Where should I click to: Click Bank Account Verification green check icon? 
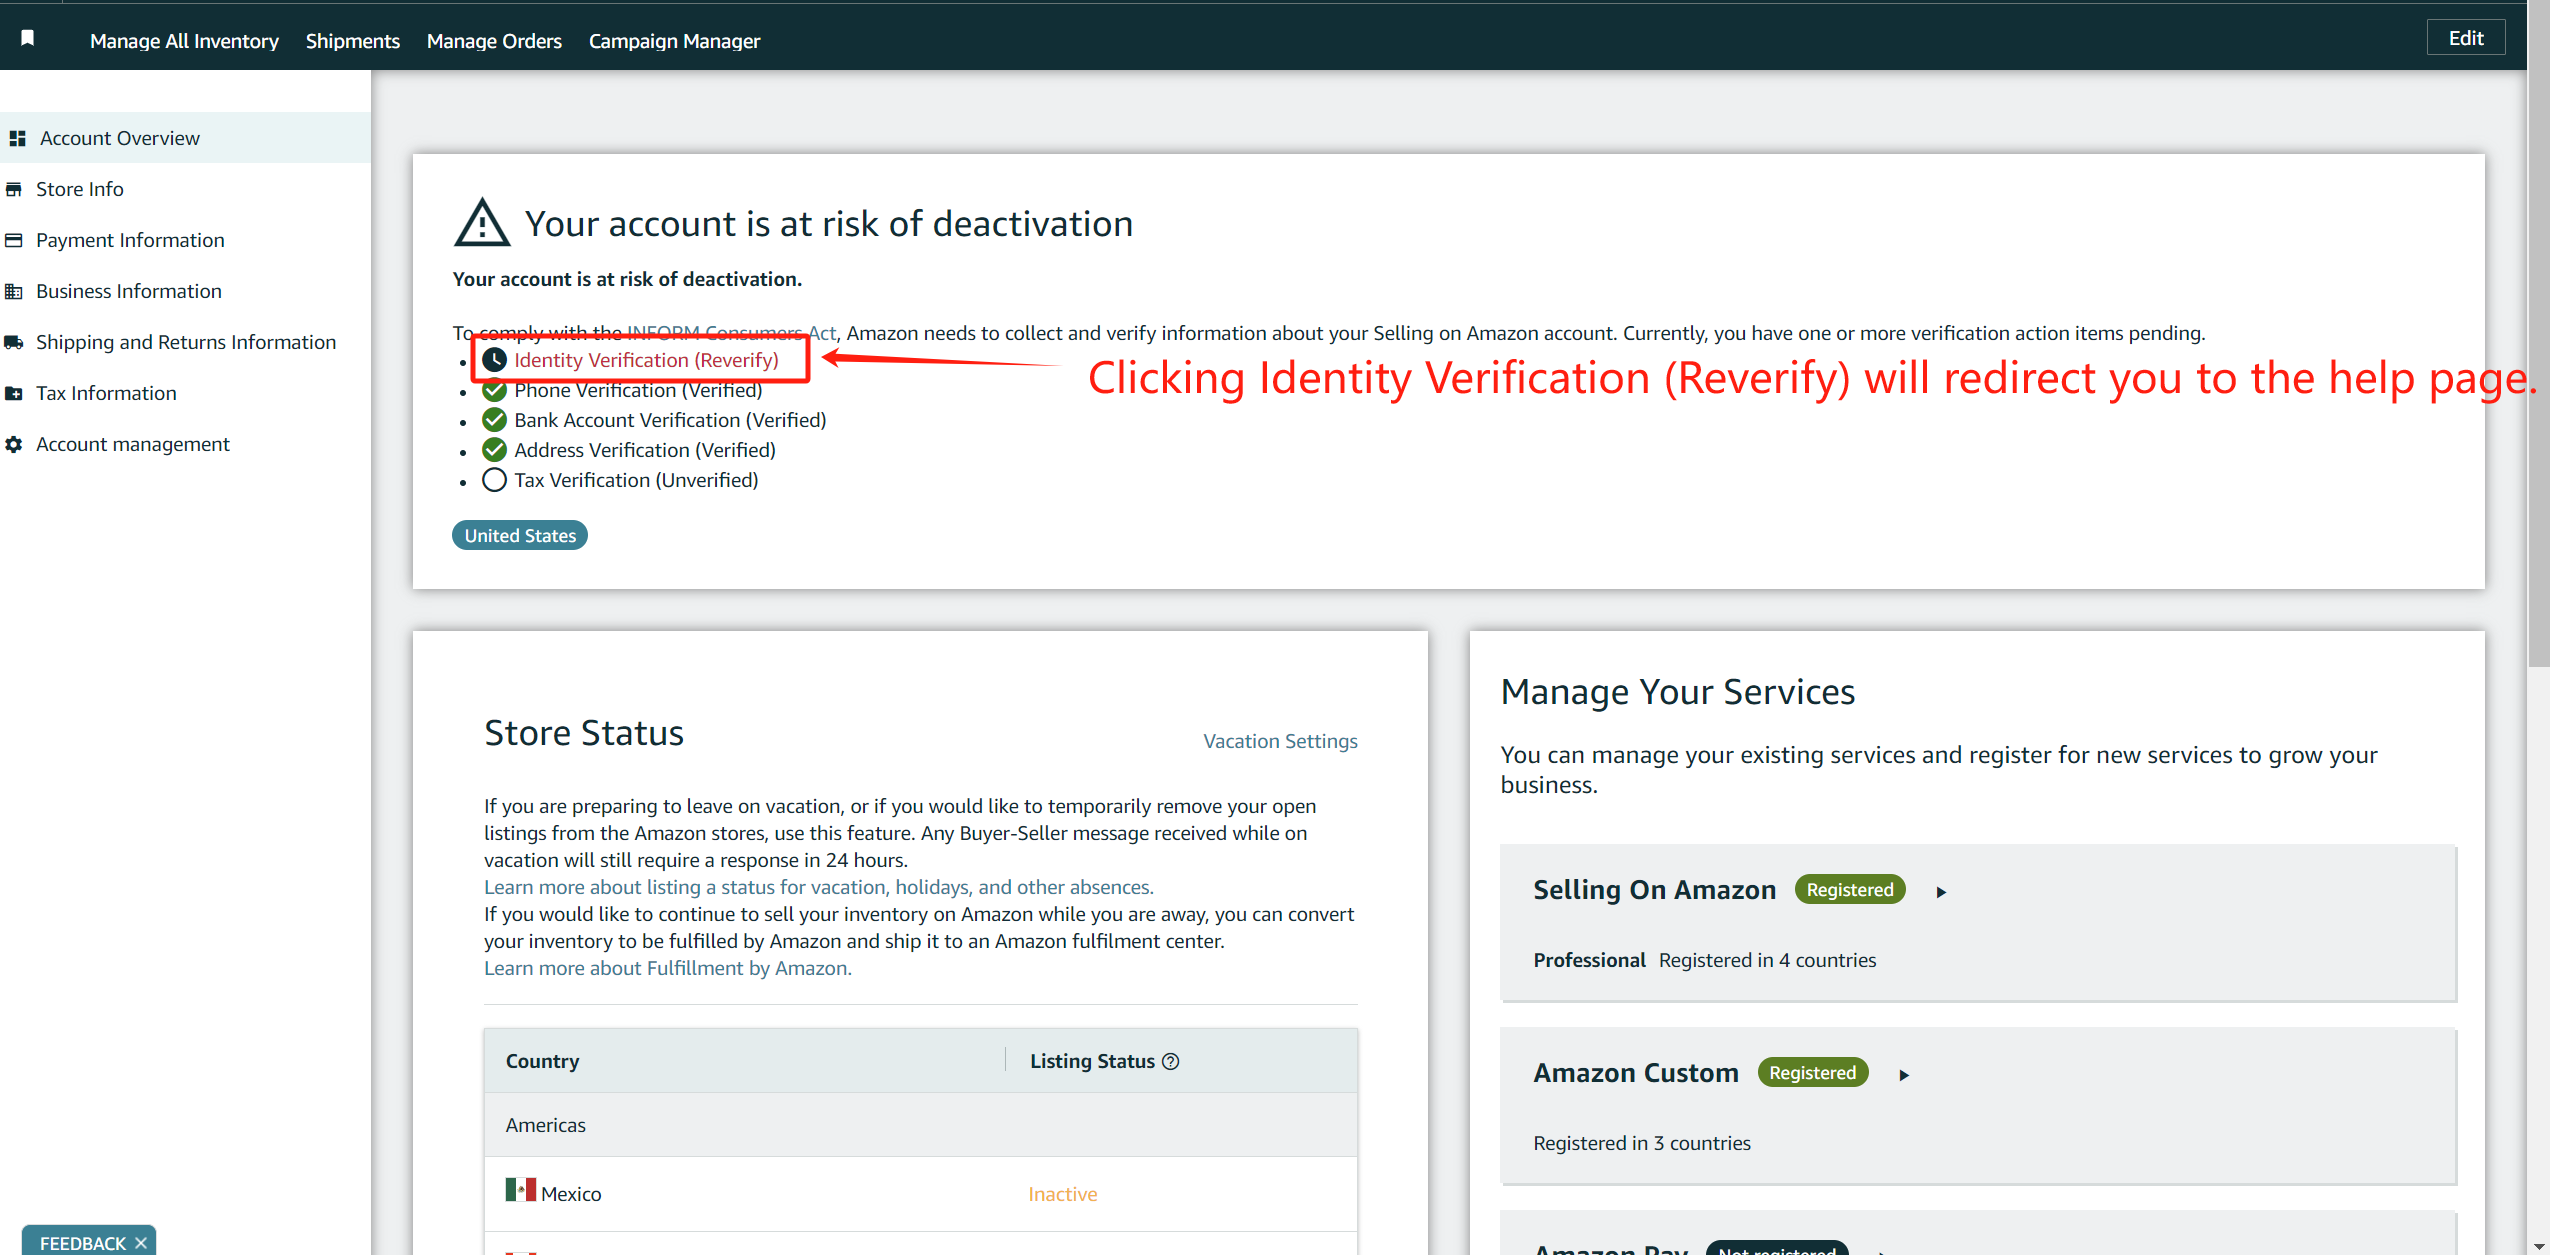coord(494,420)
